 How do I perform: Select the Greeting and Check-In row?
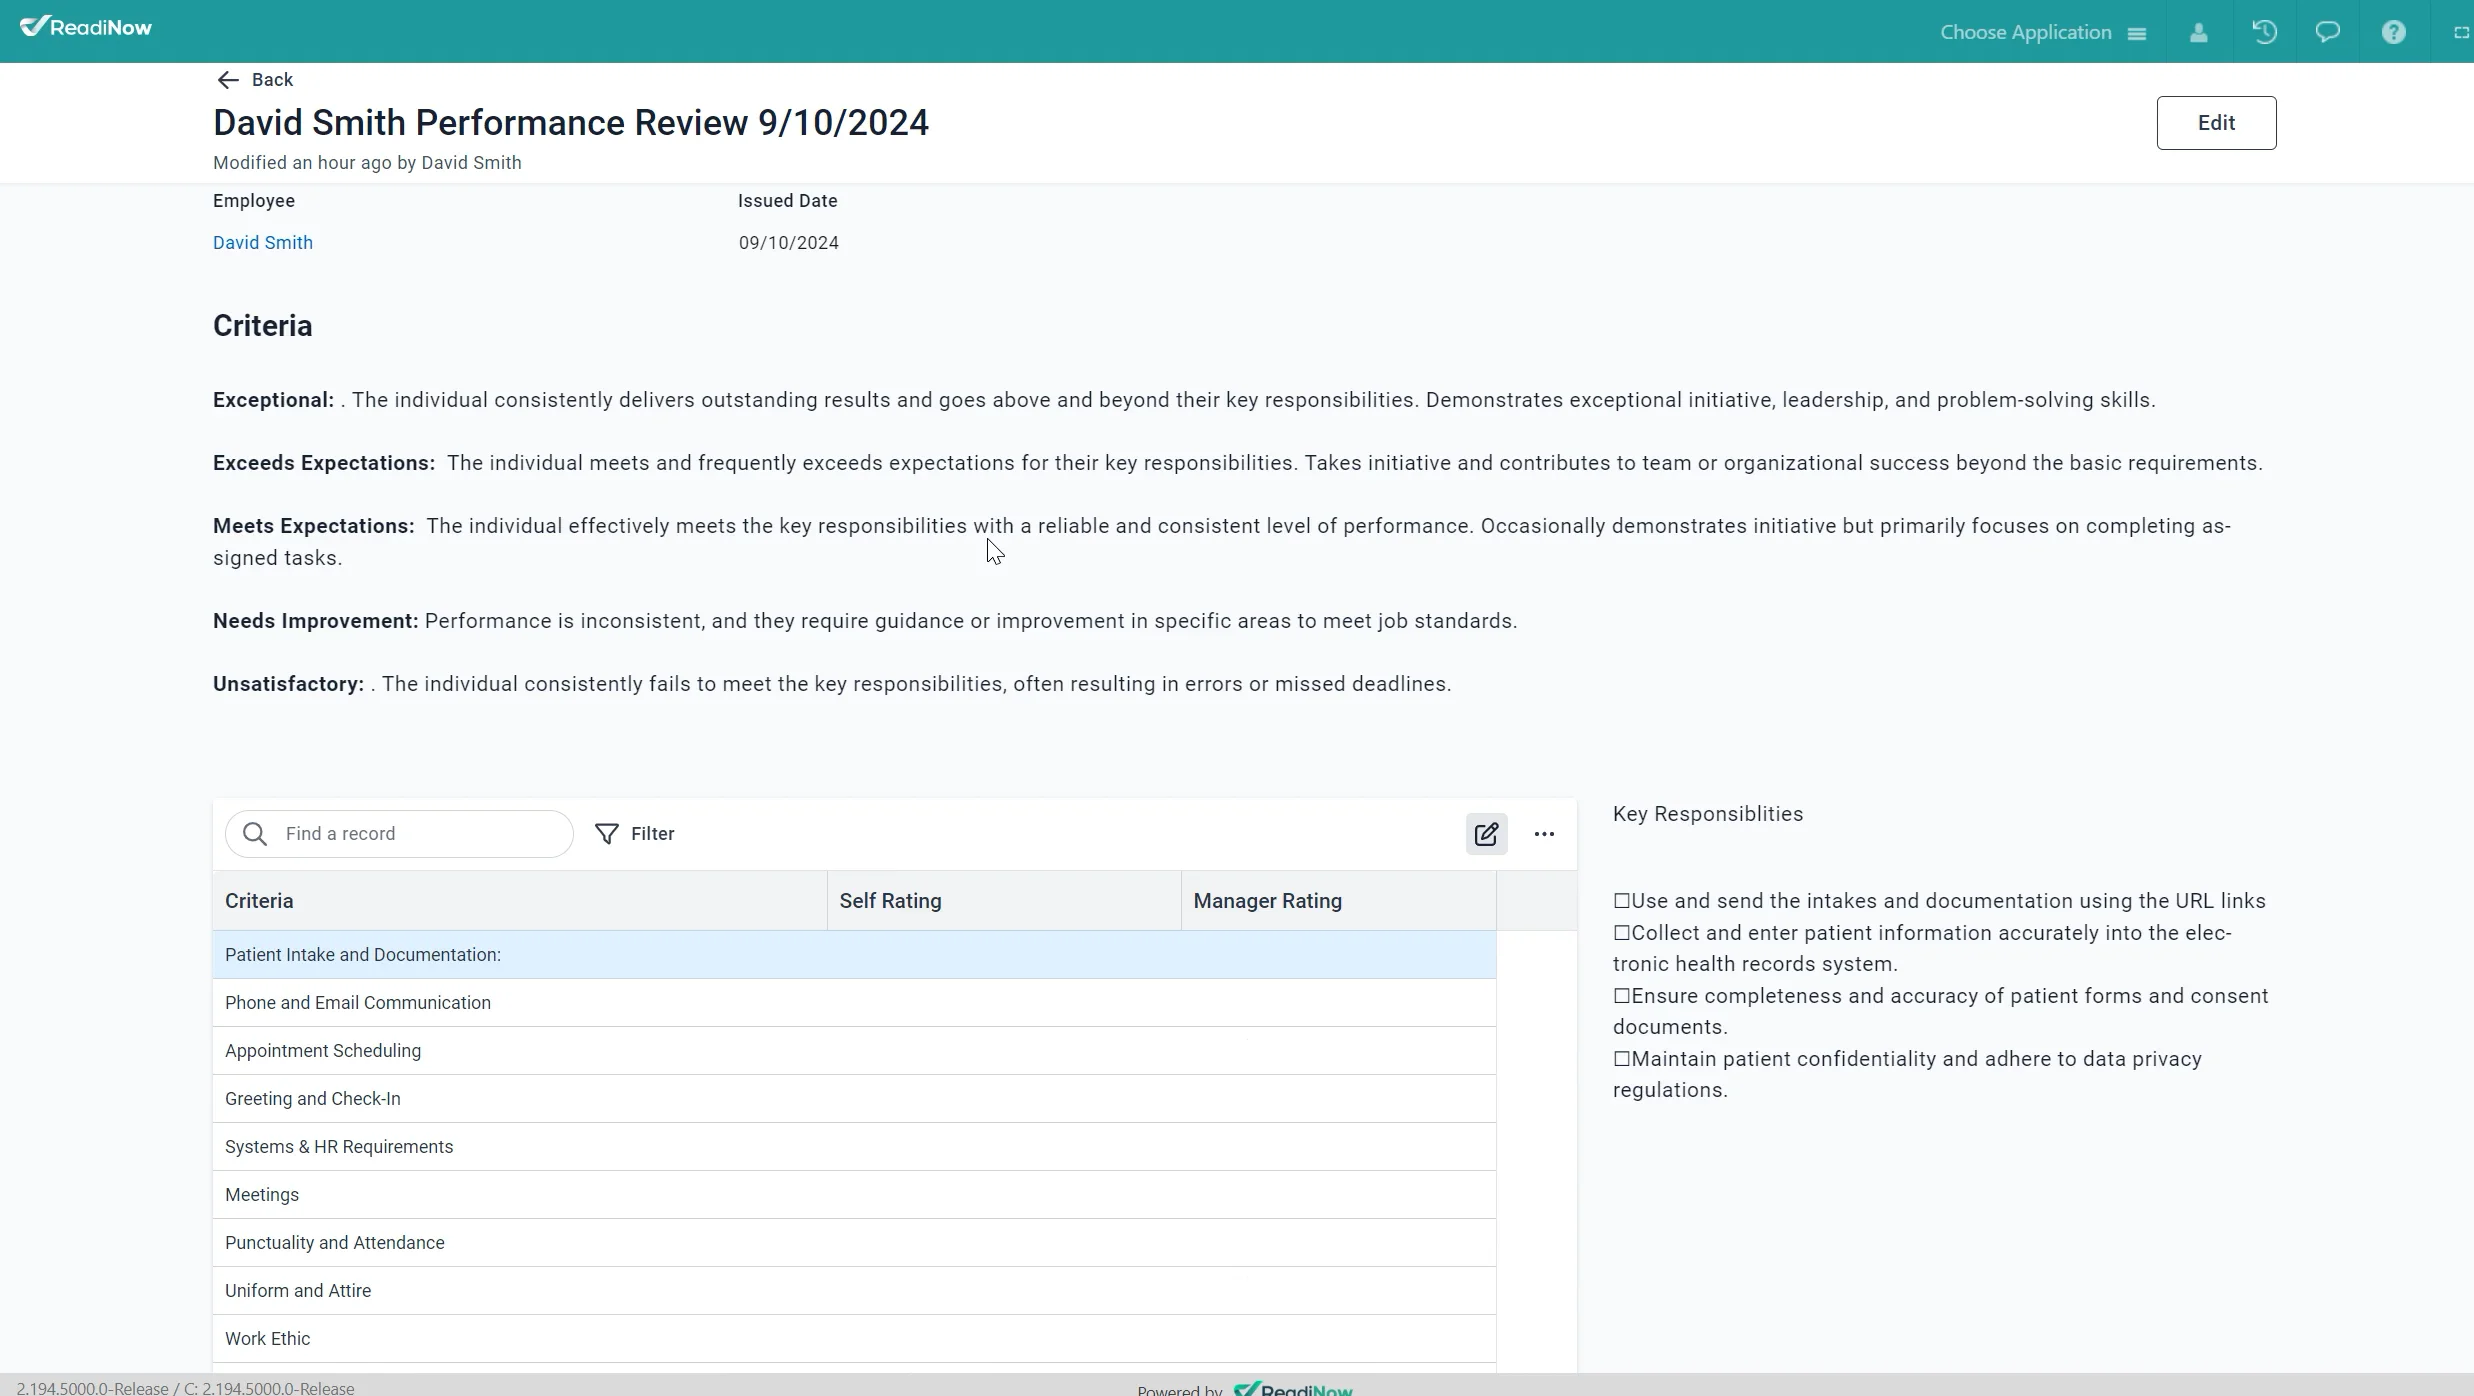(854, 1099)
